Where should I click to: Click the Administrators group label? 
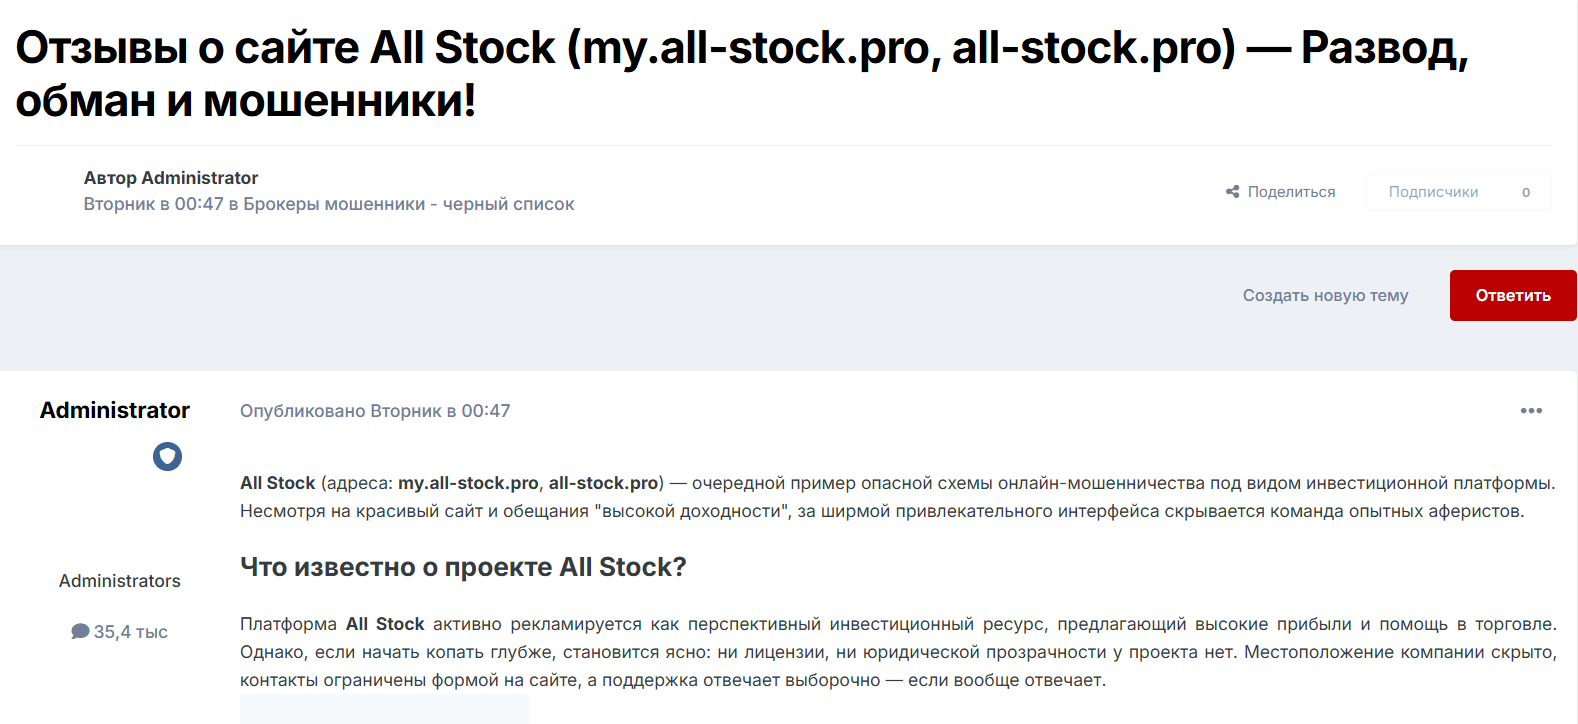[119, 580]
